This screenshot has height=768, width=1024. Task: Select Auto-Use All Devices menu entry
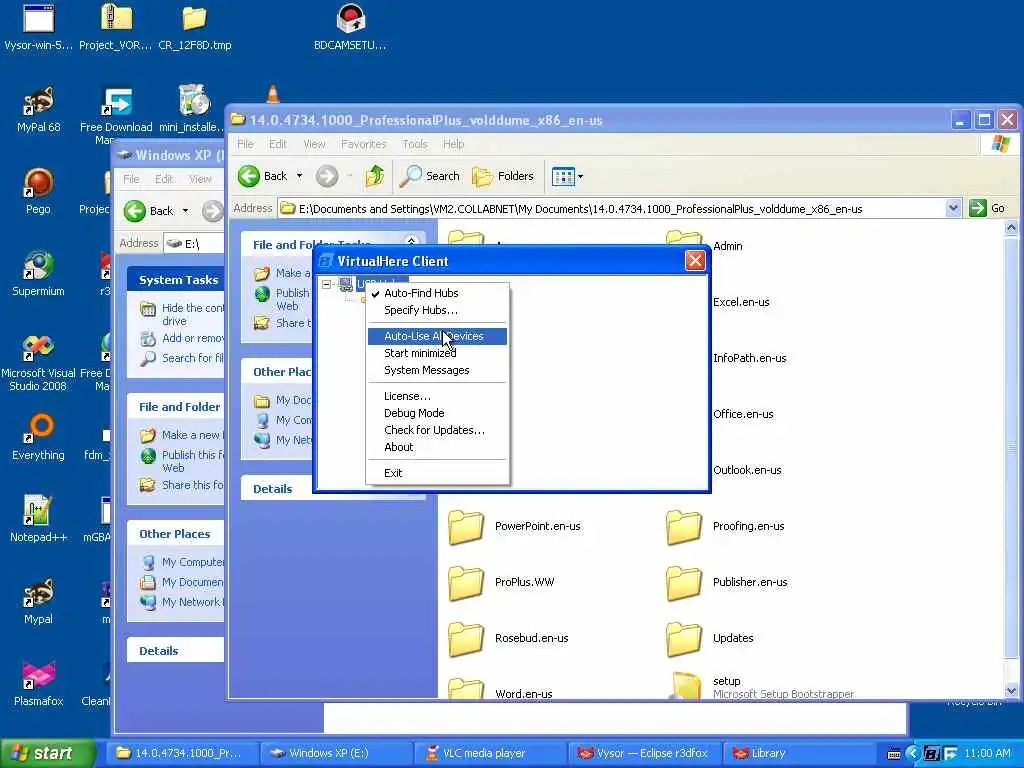(x=437, y=336)
